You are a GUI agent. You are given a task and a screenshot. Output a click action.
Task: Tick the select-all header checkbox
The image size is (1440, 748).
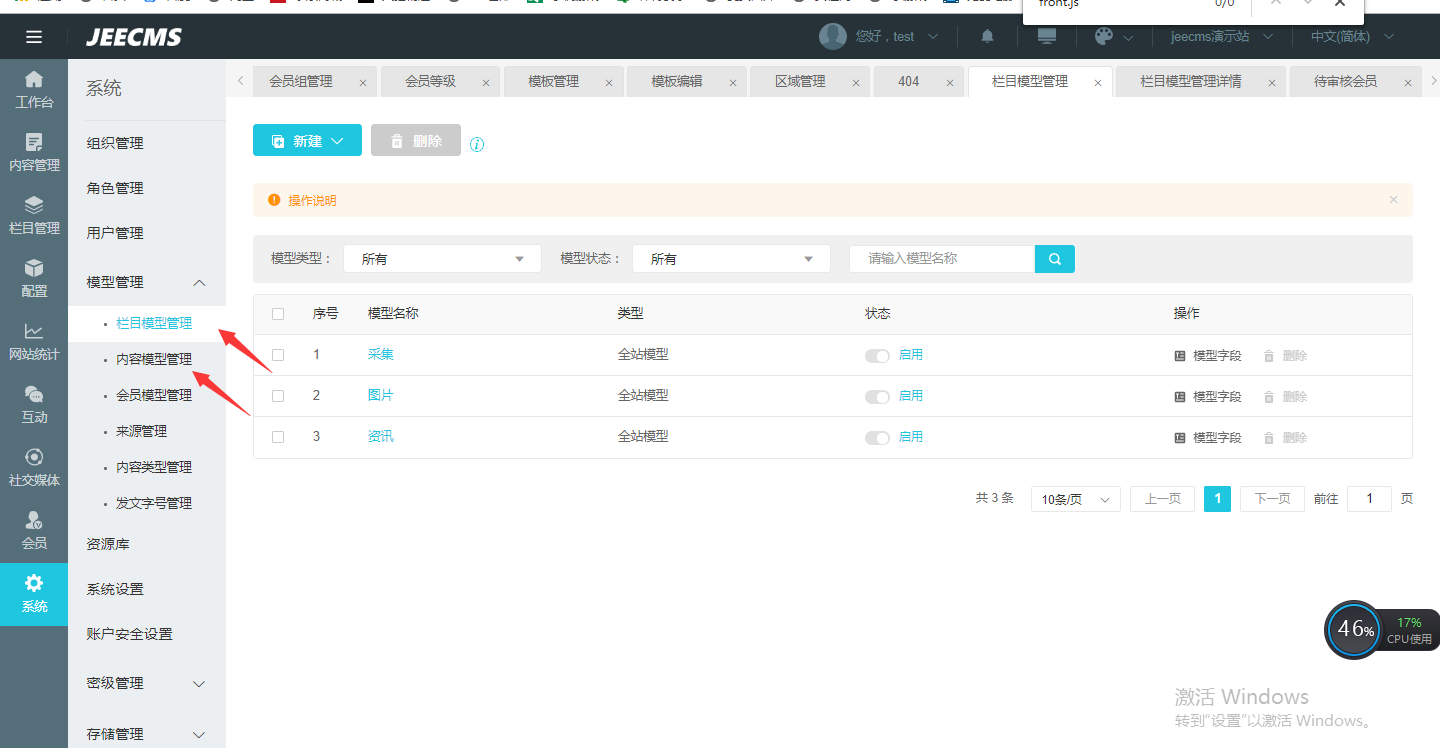coord(278,314)
